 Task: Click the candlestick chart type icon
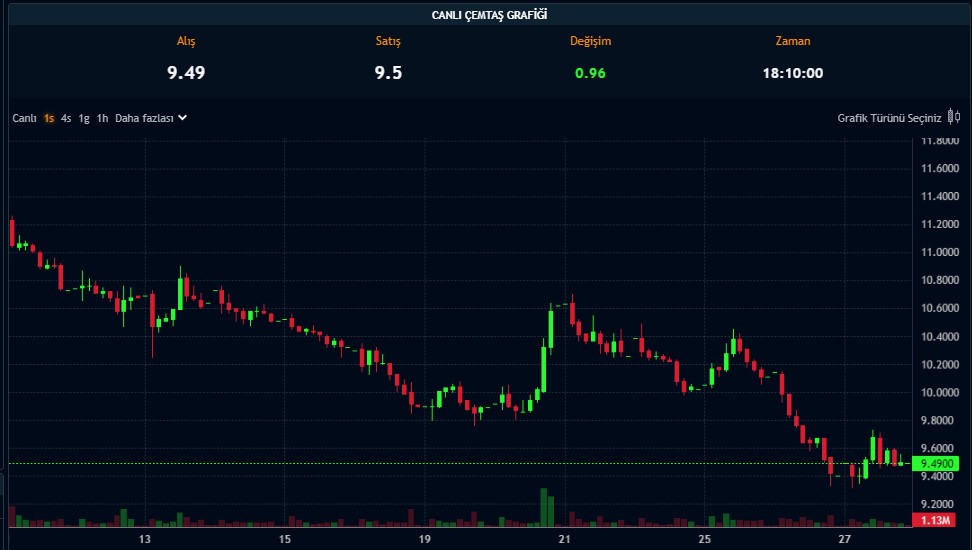953,118
